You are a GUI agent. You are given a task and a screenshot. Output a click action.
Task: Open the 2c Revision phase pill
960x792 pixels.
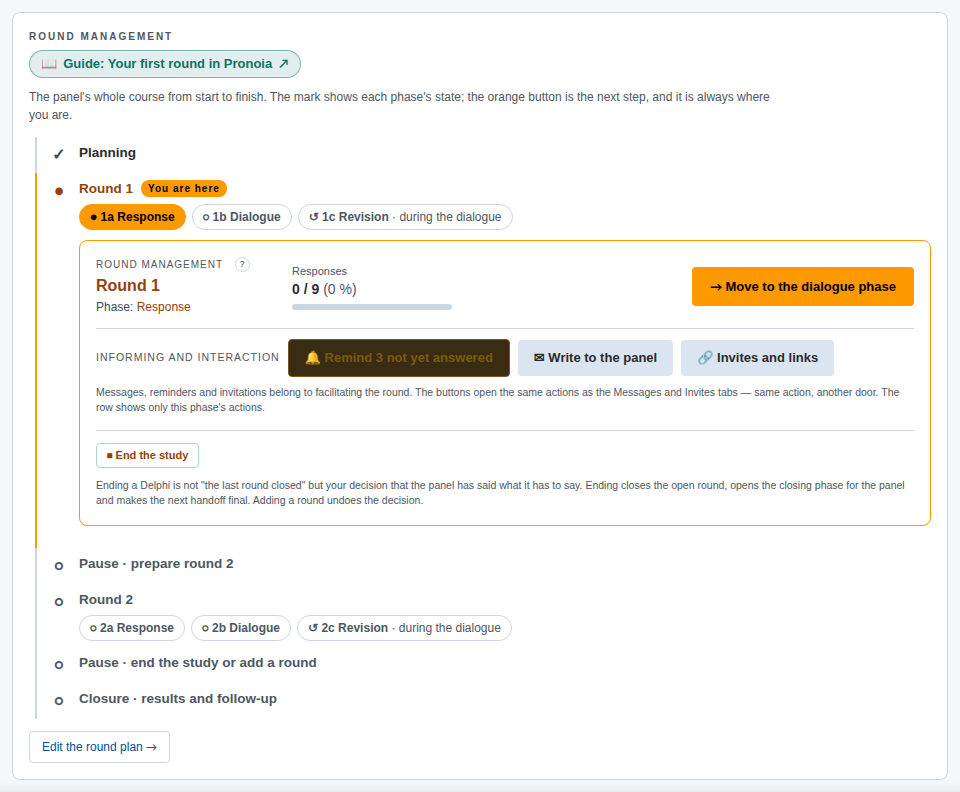pyautogui.click(x=404, y=628)
